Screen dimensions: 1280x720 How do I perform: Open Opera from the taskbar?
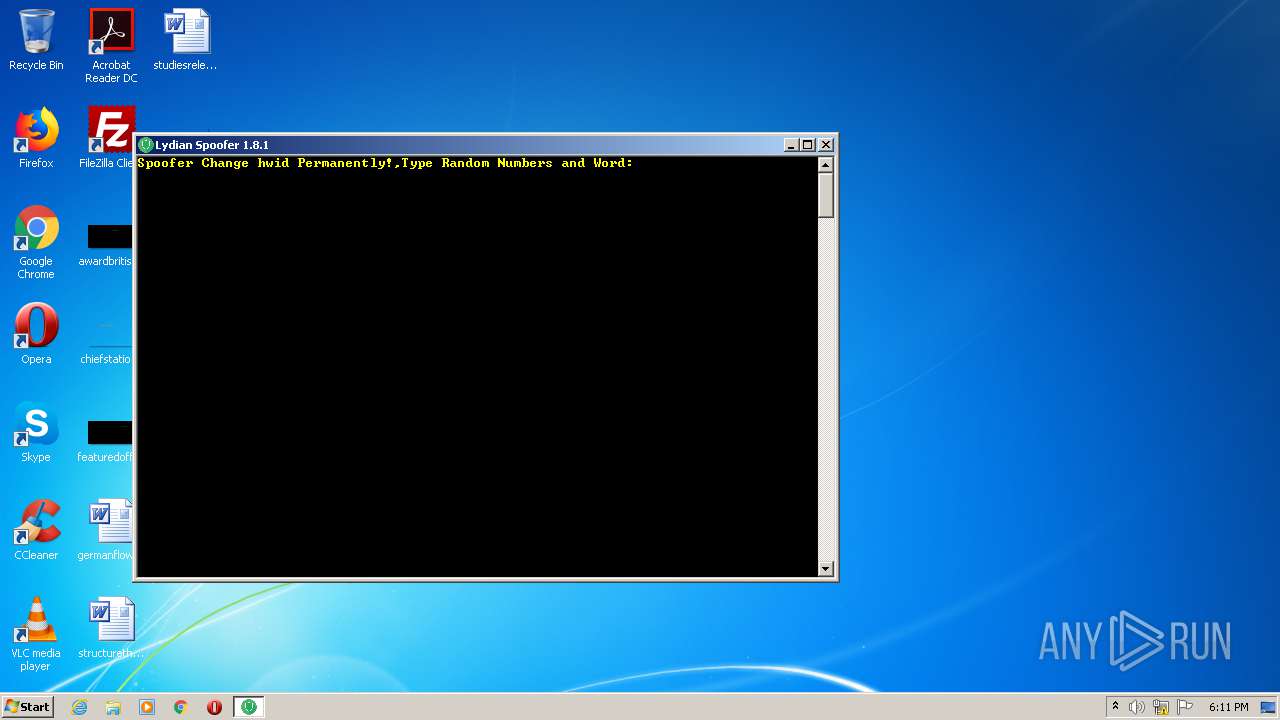[214, 707]
